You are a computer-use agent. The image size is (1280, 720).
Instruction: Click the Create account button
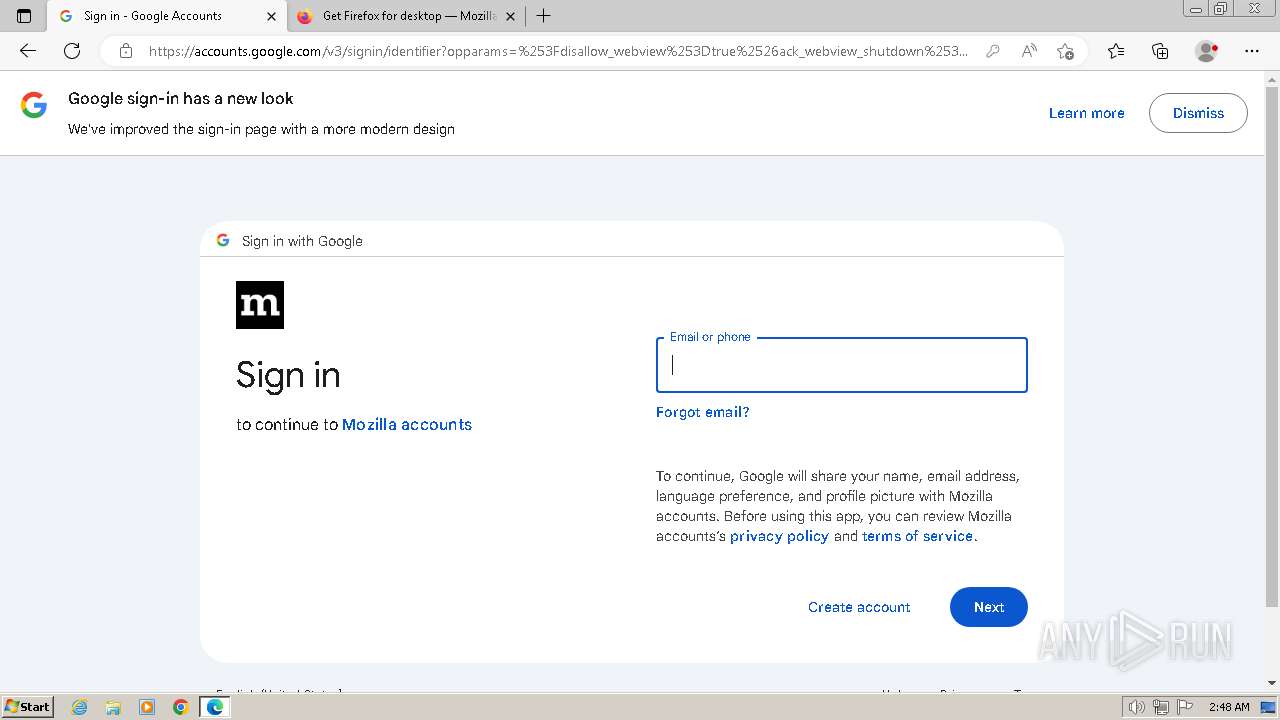[x=859, y=607]
